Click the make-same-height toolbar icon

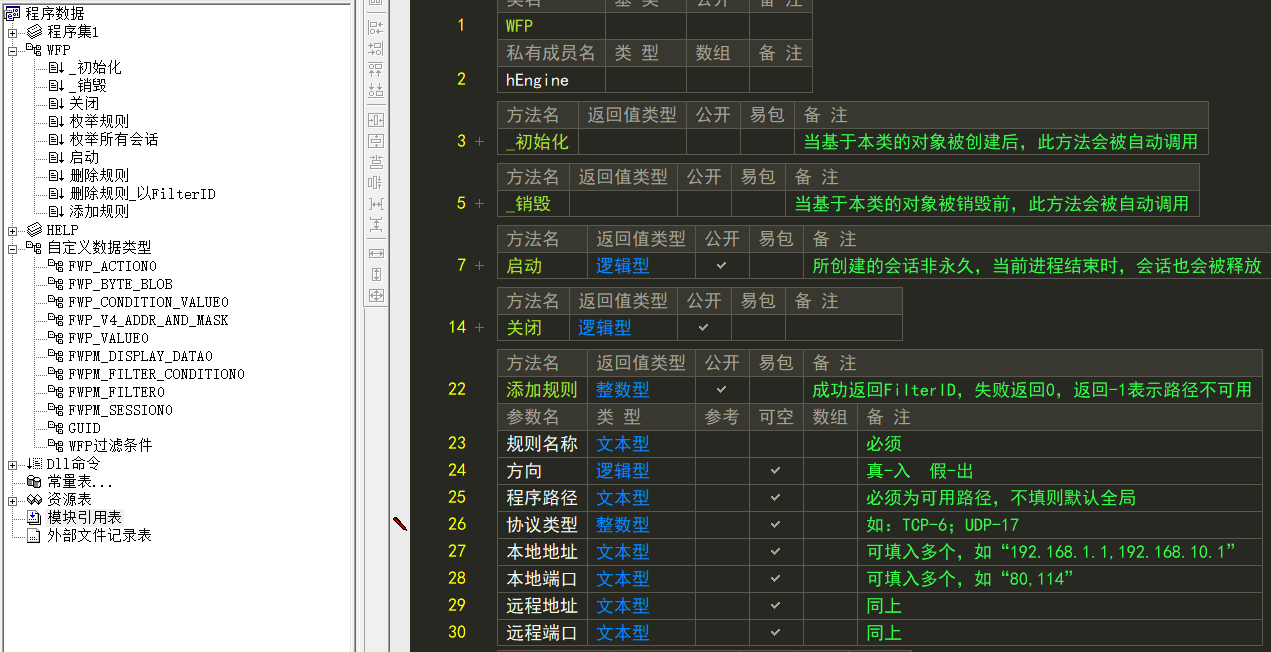click(376, 274)
